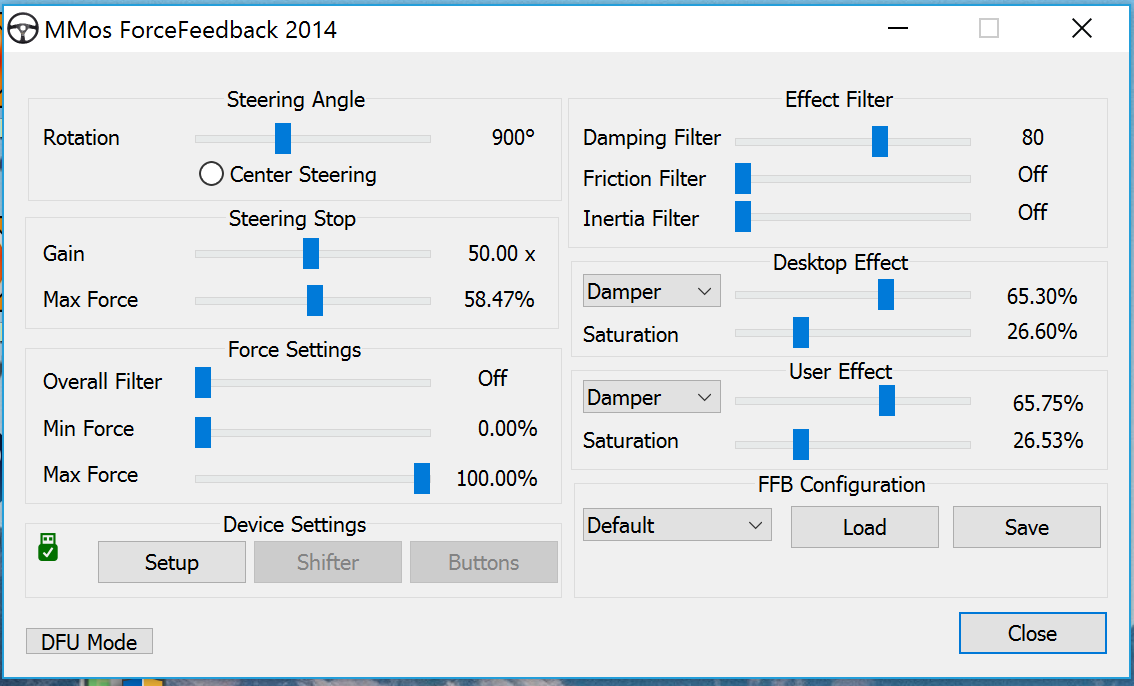The image size is (1134, 686).
Task: Click the steering wheel app icon in title bar
Action: [22, 30]
